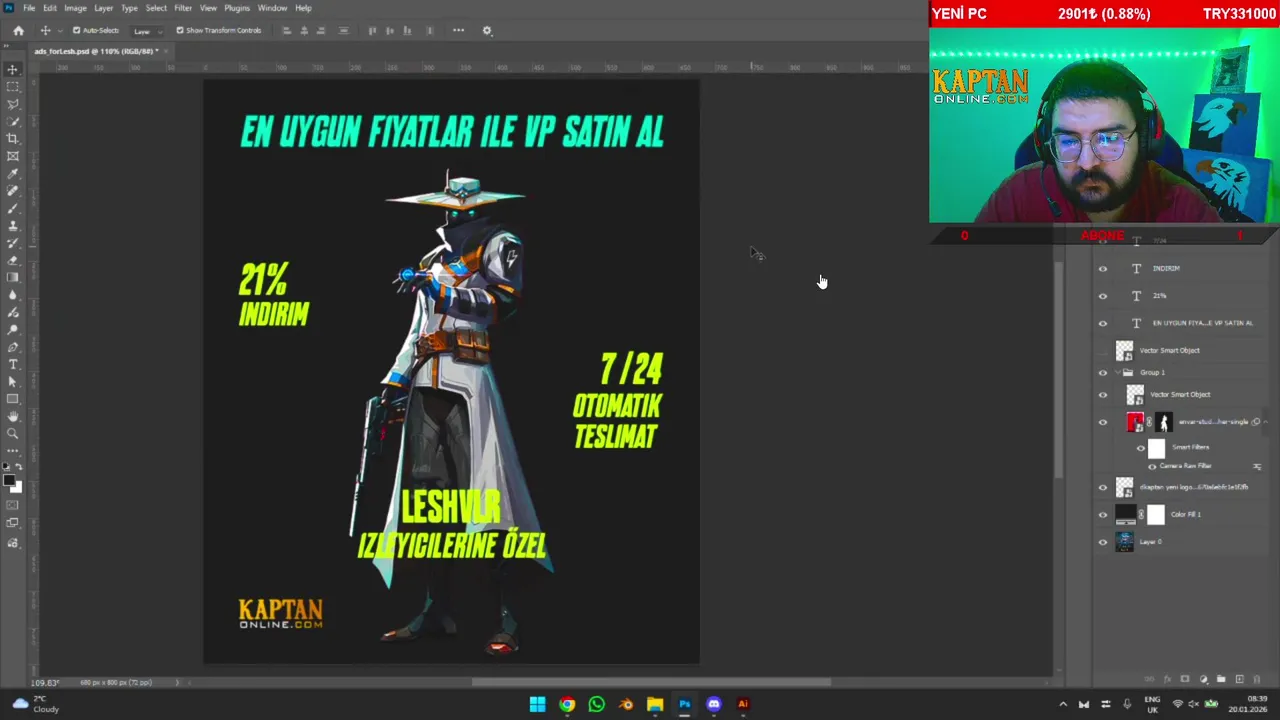This screenshot has height=720, width=1280.
Task: Select the Crop tool
Action: (13, 138)
